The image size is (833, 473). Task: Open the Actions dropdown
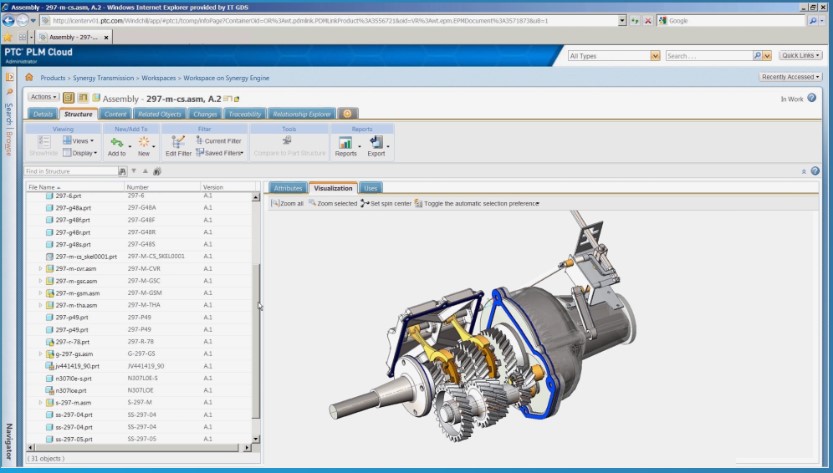click(44, 97)
